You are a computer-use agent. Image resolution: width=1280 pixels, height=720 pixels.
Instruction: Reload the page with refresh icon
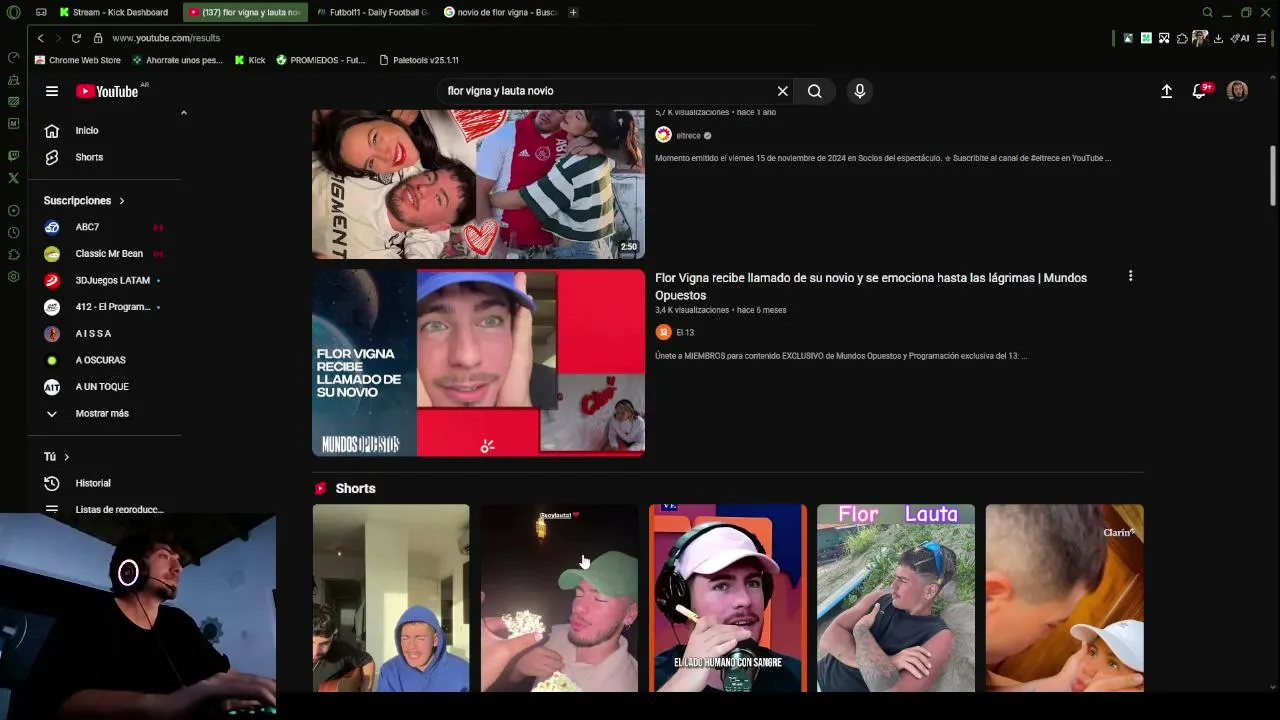coord(76,38)
